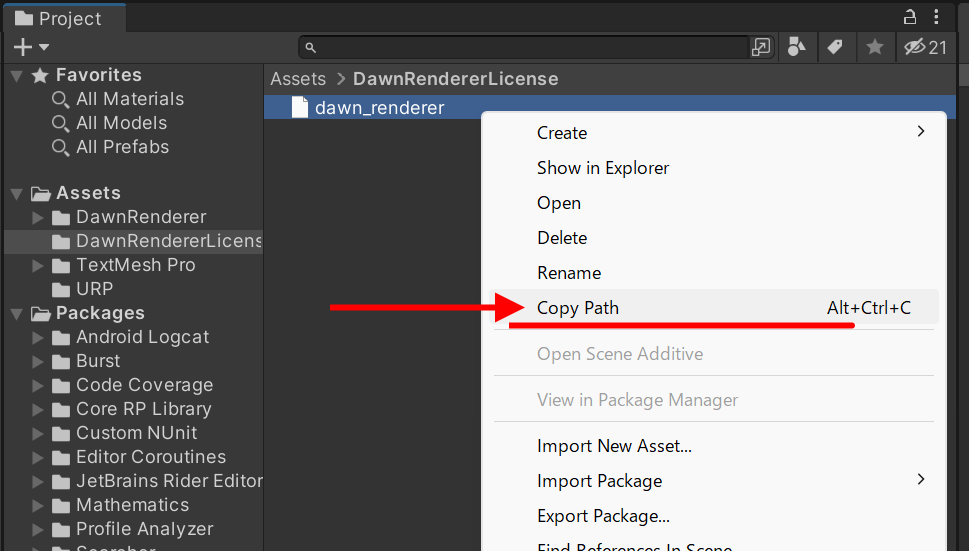Screen dimensions: 969x551
Task: Toggle the Project panel lock icon
Action: [x=909, y=17]
